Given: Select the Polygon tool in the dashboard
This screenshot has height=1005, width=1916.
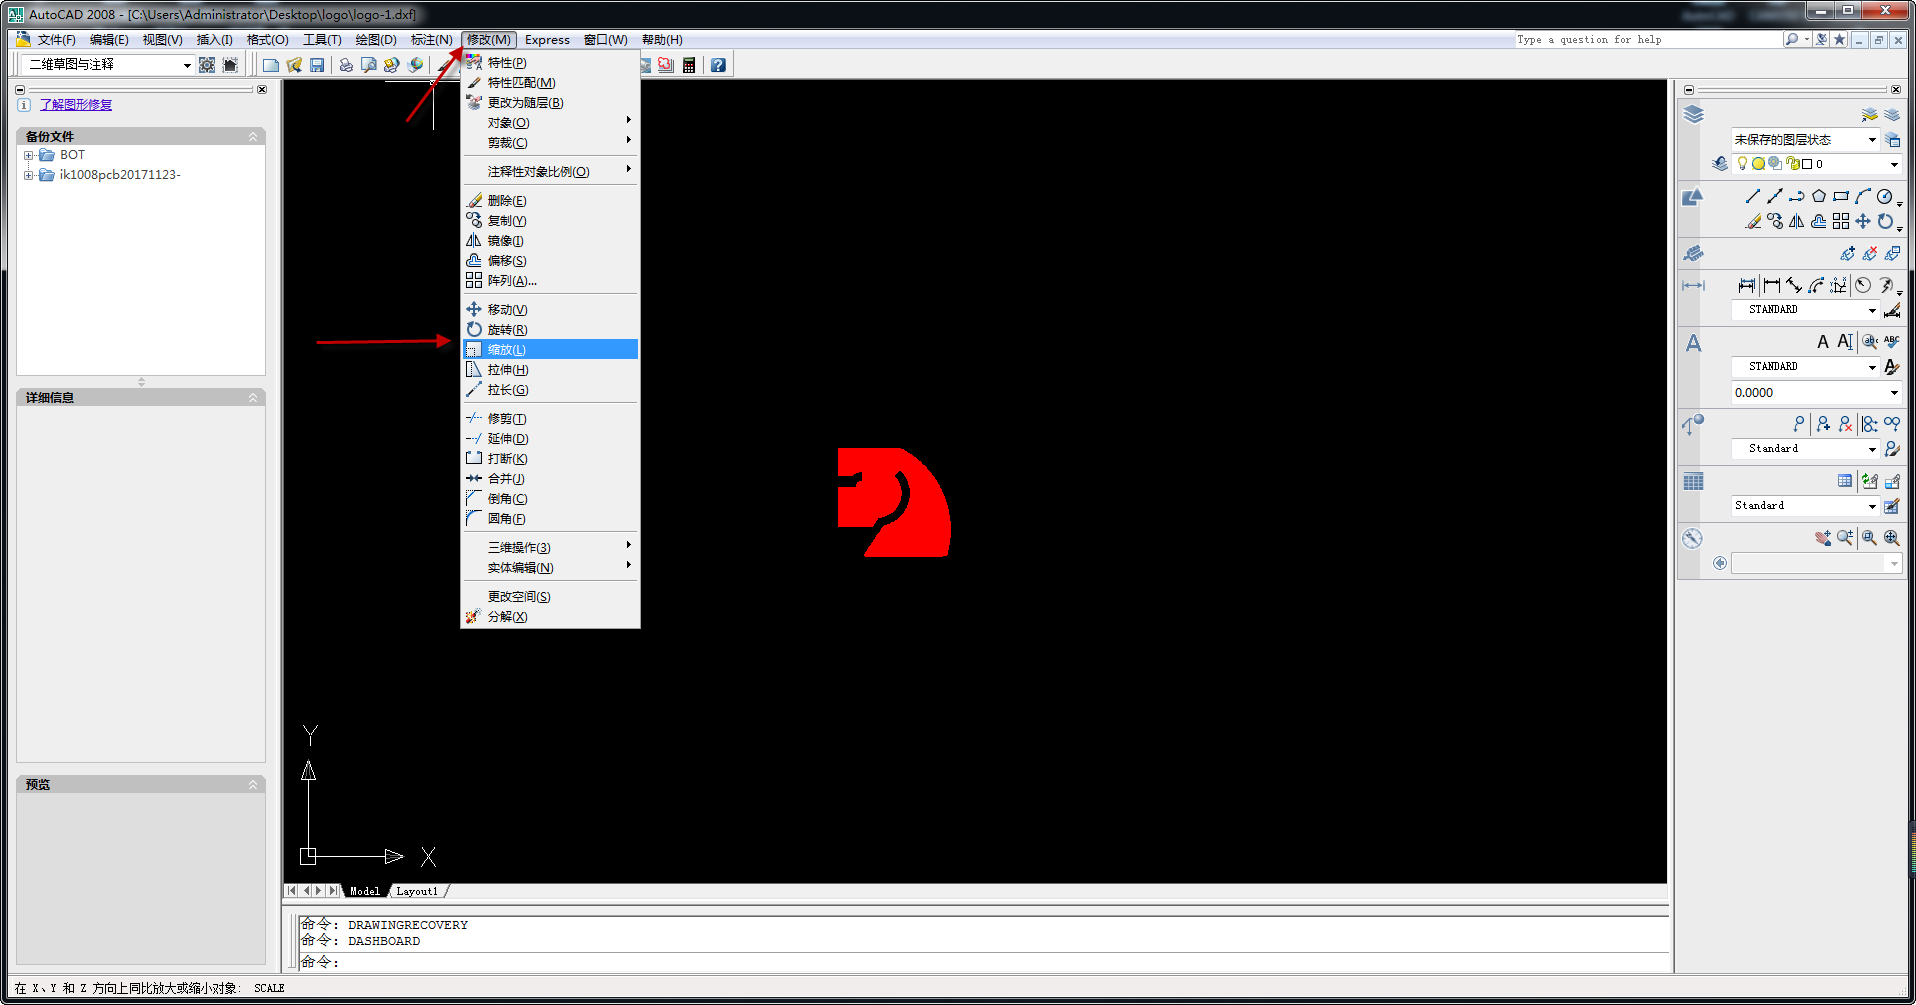Looking at the screenshot, I should point(1819,196).
